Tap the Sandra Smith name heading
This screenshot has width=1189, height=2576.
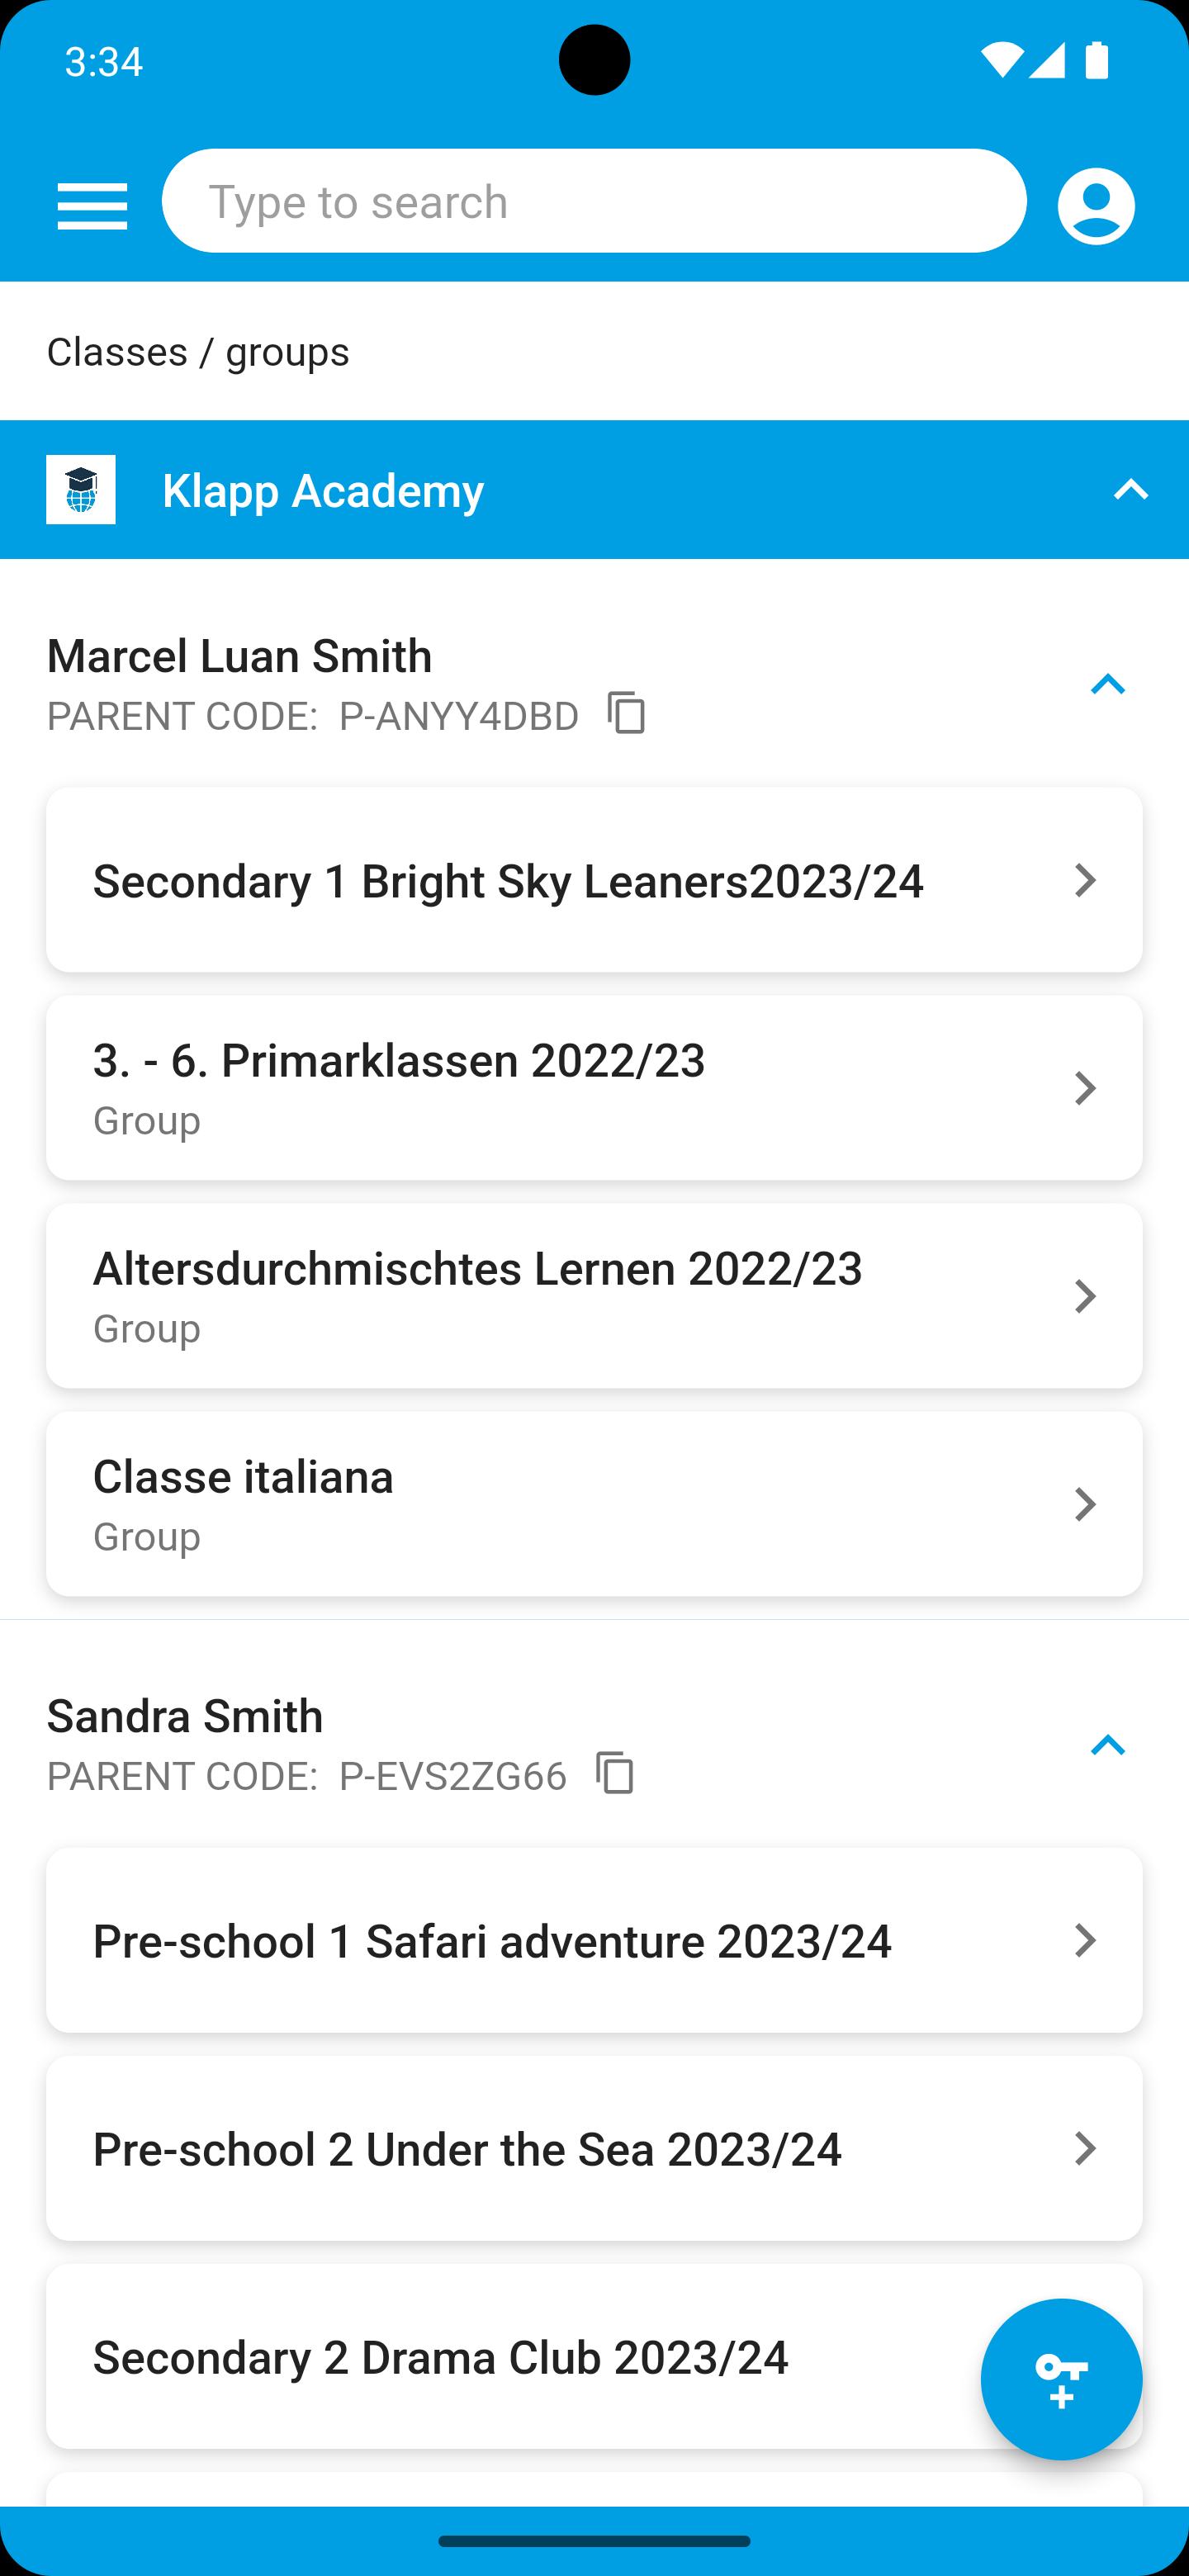(x=185, y=1716)
